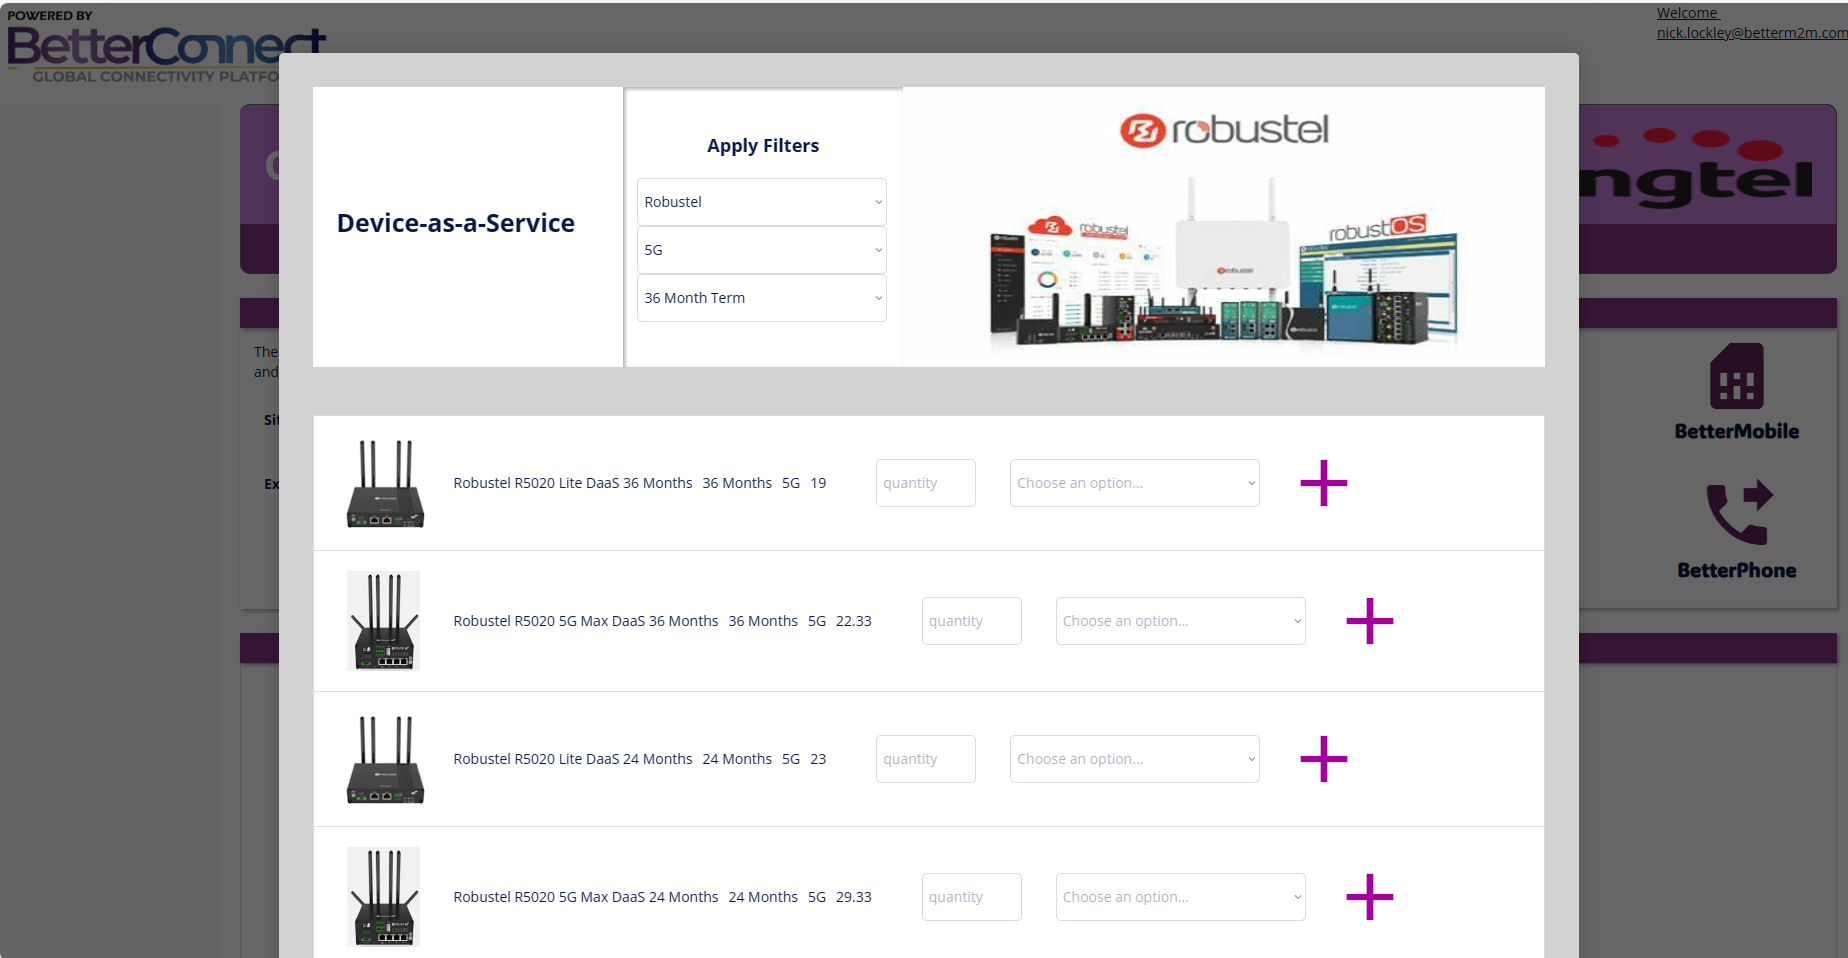Add Robustel R5020 Lite DaaS 36 Months plus icon
Screen dimensions: 1848x958
(x=1323, y=483)
